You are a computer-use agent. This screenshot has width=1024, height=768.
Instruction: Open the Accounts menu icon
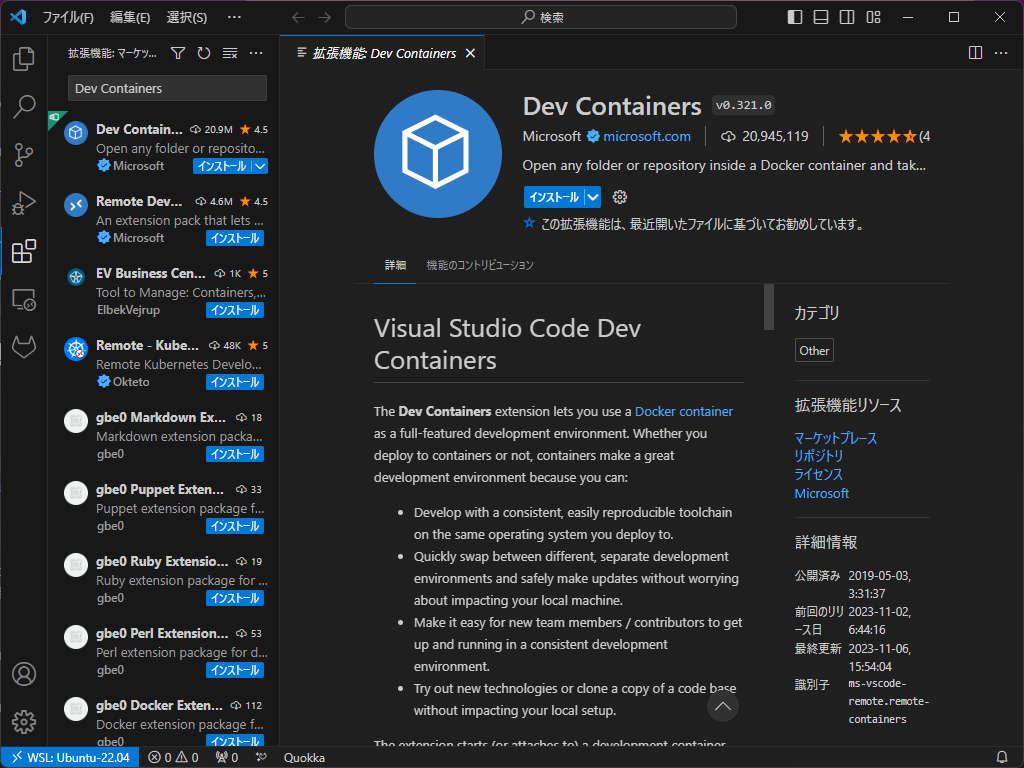(24, 674)
